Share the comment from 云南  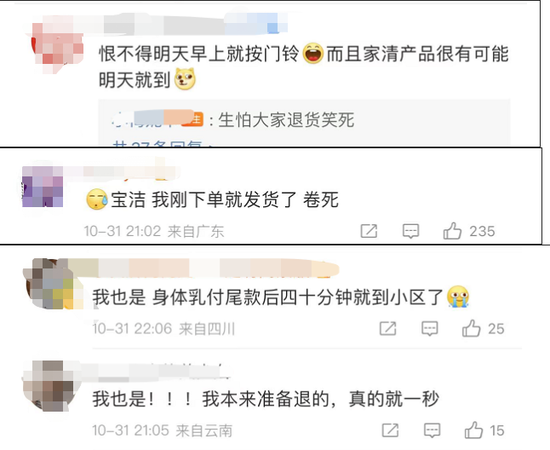(390, 430)
